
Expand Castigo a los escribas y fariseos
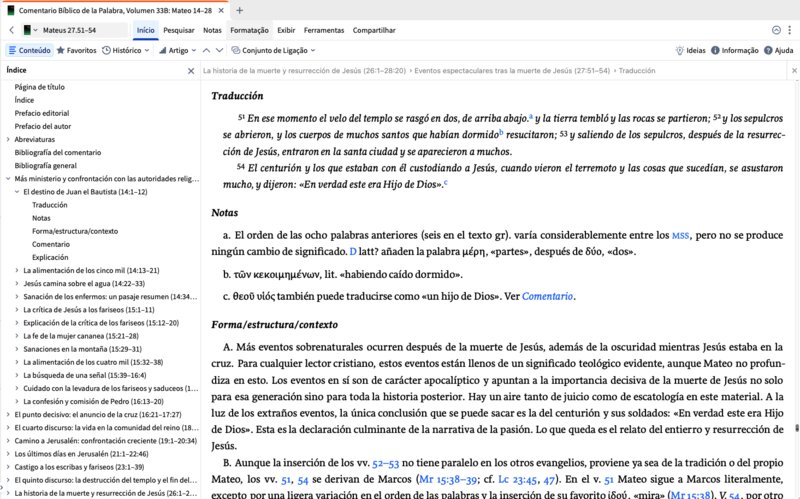(8, 467)
